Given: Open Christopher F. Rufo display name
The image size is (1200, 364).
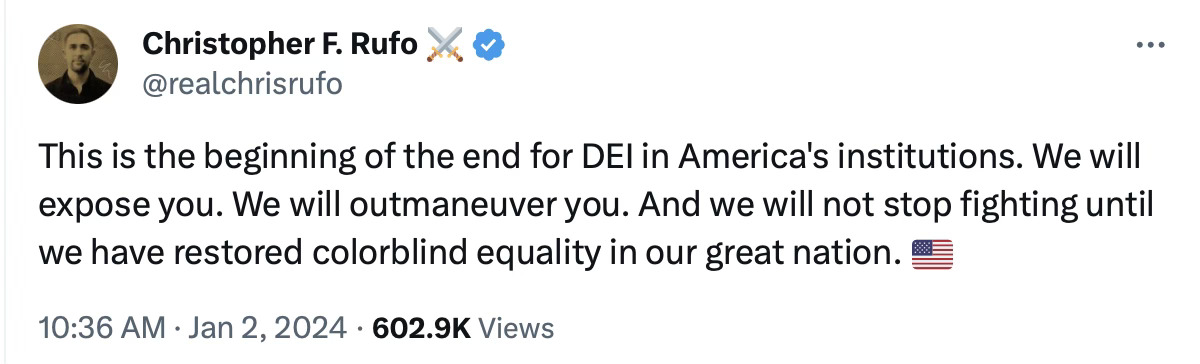Looking at the screenshot, I should (281, 44).
